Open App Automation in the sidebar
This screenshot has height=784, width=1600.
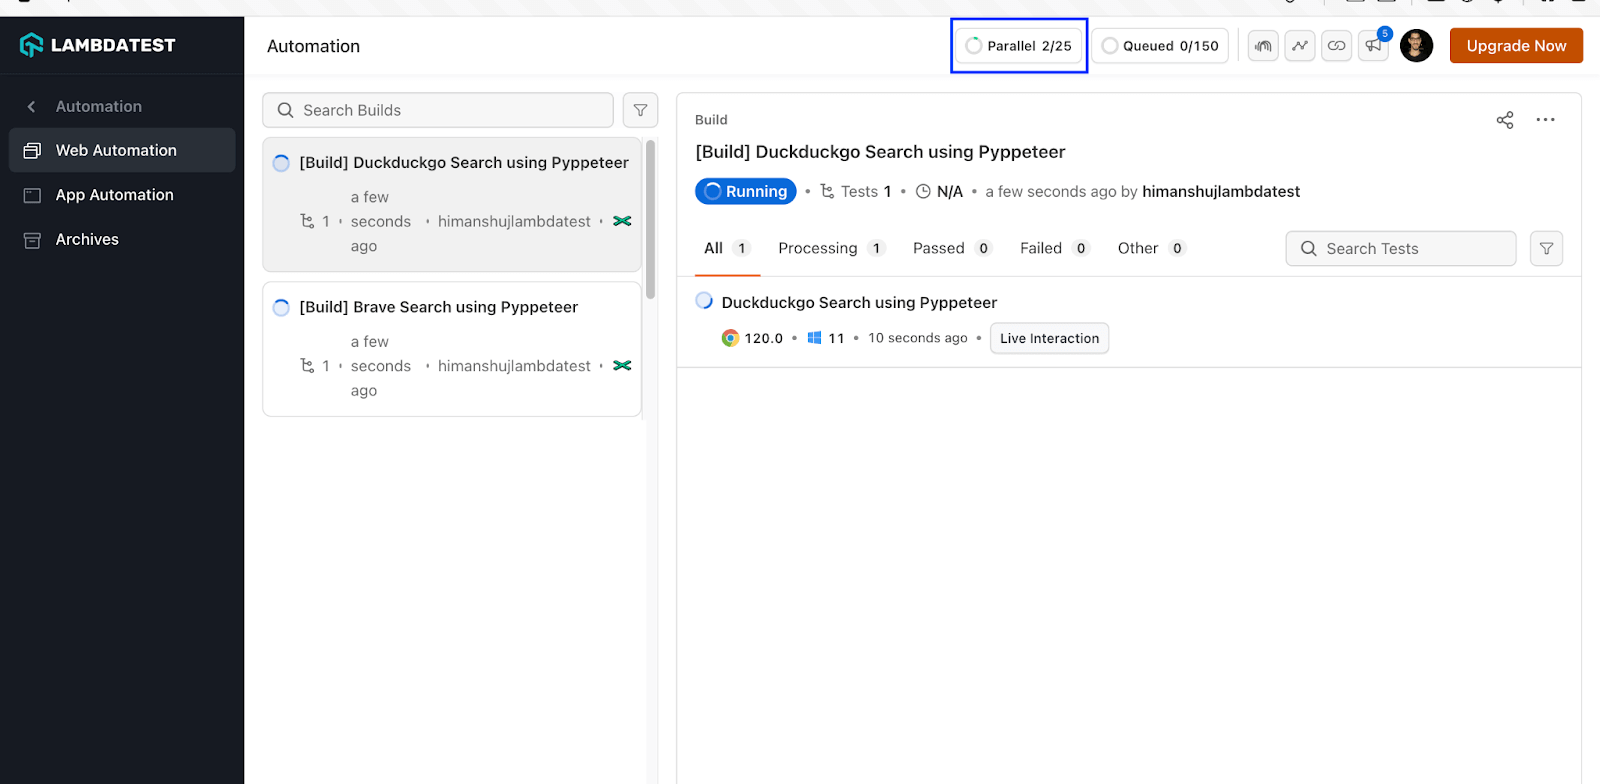tap(114, 195)
